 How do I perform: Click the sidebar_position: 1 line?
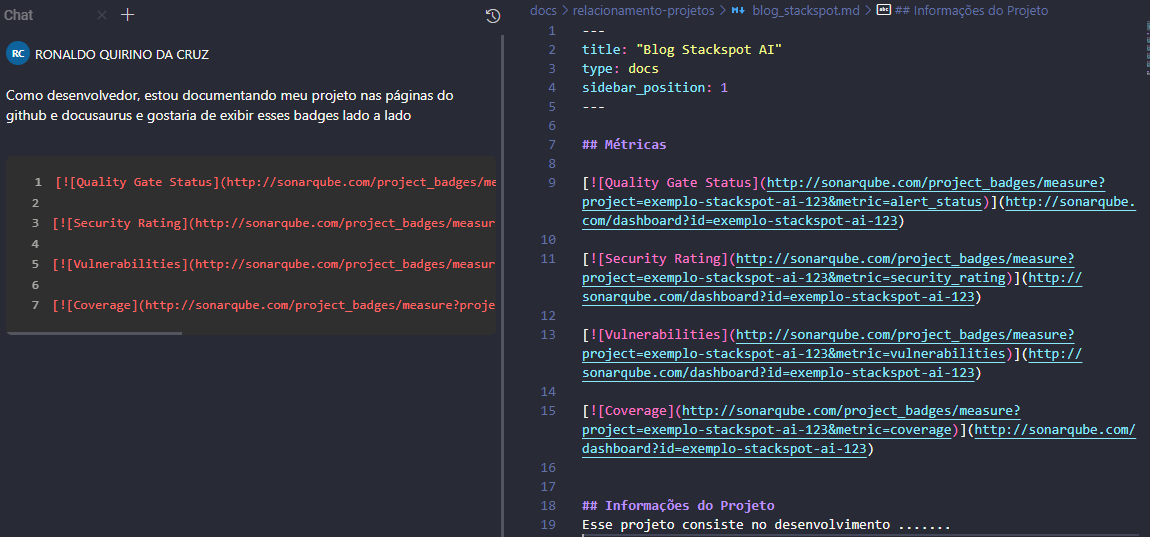[x=655, y=88]
